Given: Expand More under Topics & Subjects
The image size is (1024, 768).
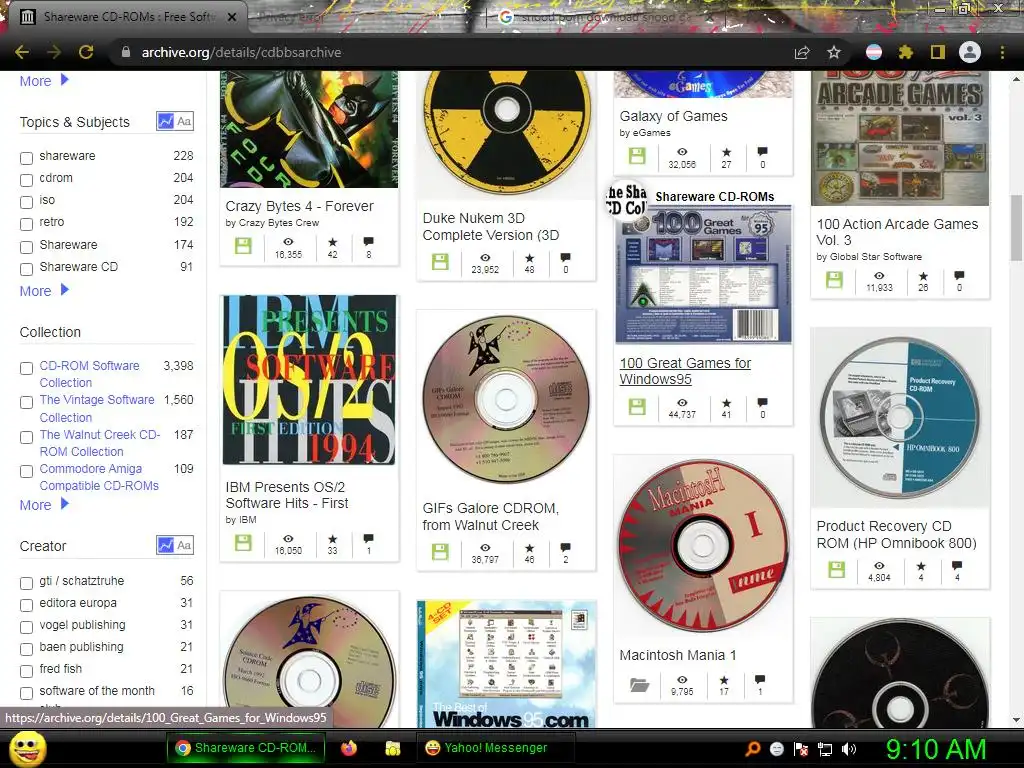Looking at the screenshot, I should click(44, 291).
